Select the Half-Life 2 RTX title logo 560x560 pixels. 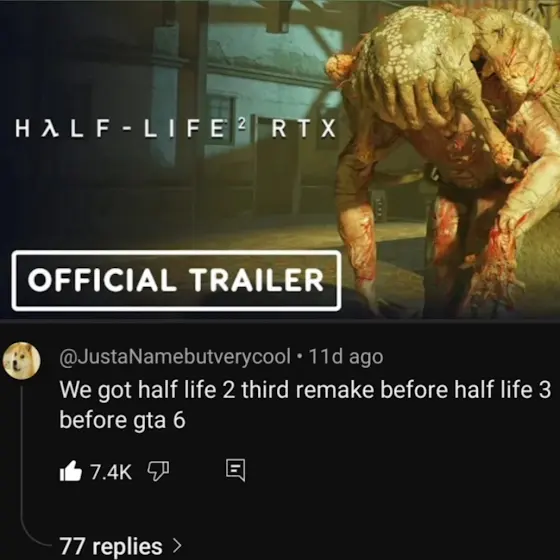[x=175, y=129]
